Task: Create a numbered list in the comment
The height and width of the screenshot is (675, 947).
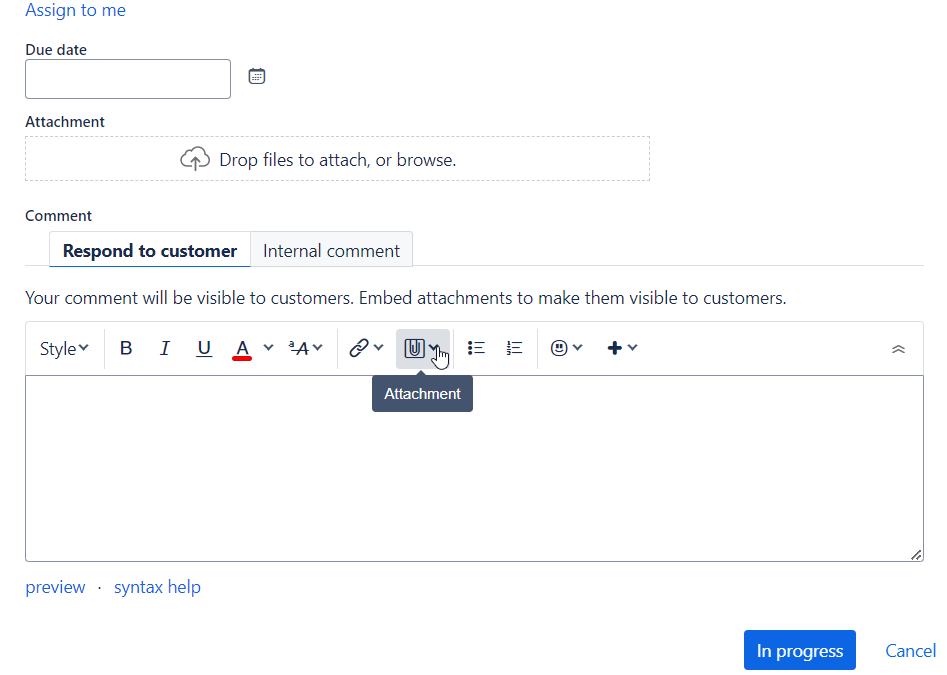Action: [x=514, y=348]
